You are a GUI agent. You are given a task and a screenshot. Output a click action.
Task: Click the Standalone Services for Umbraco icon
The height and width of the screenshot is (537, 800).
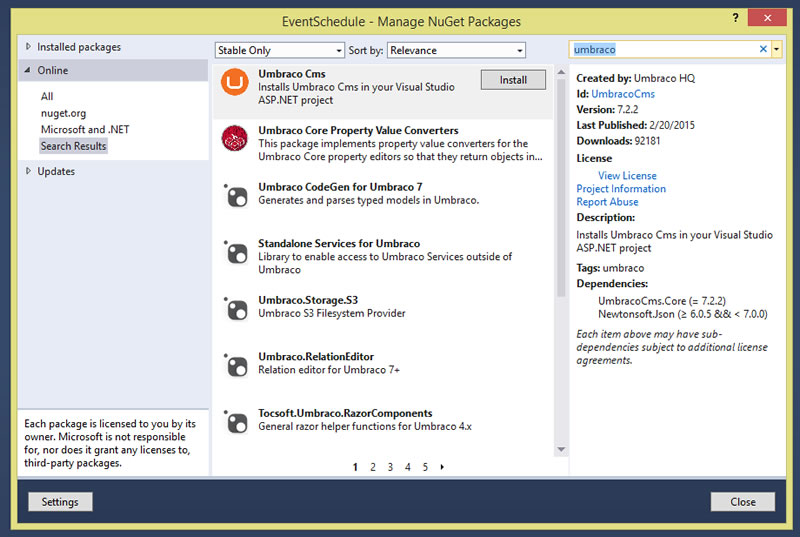[236, 252]
